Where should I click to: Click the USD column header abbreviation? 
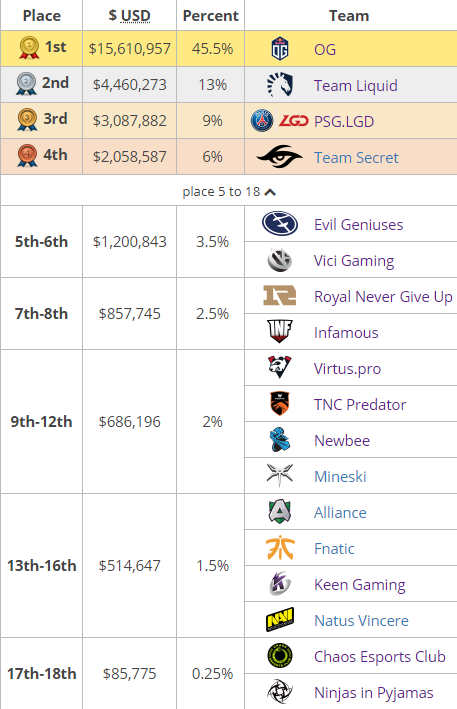136,16
